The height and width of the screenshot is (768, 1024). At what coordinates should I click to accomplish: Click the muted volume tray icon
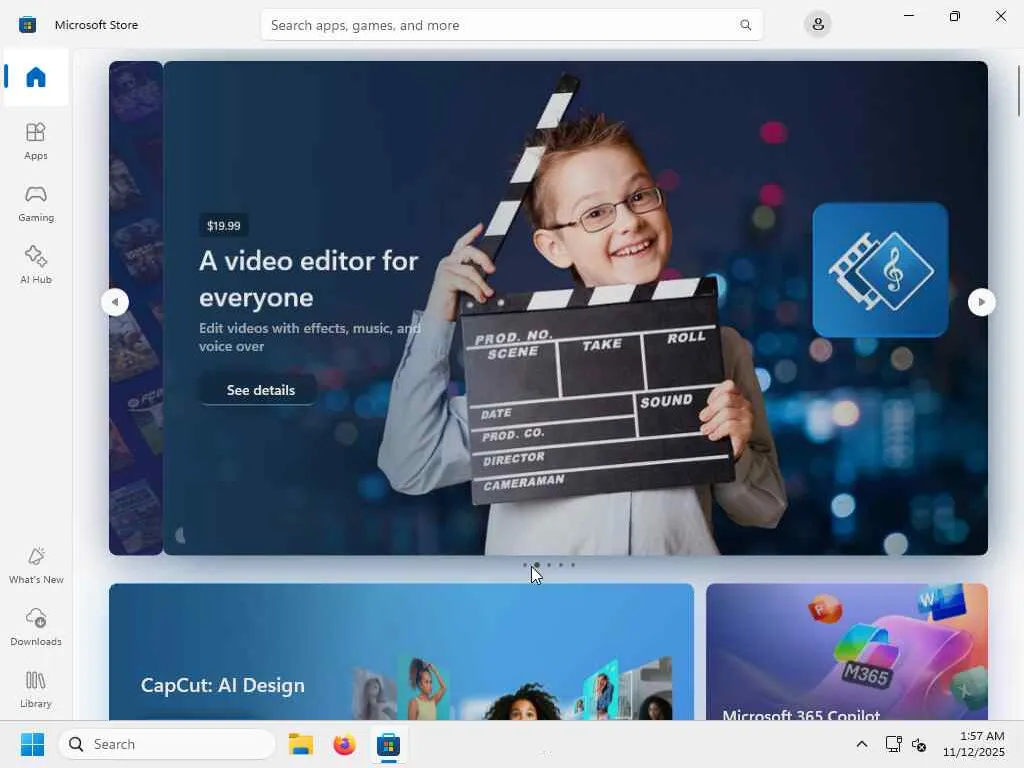point(920,744)
